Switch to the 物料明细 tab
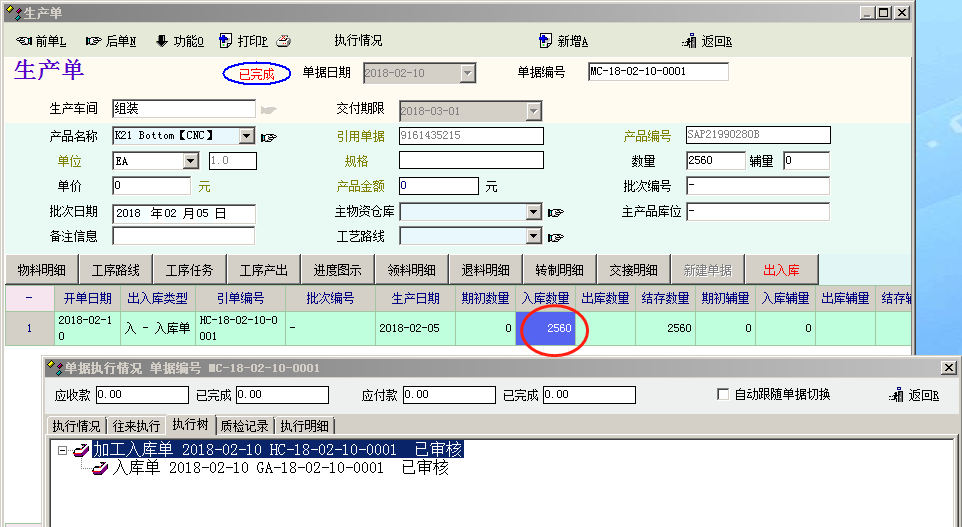The height and width of the screenshot is (527, 962). (42, 270)
